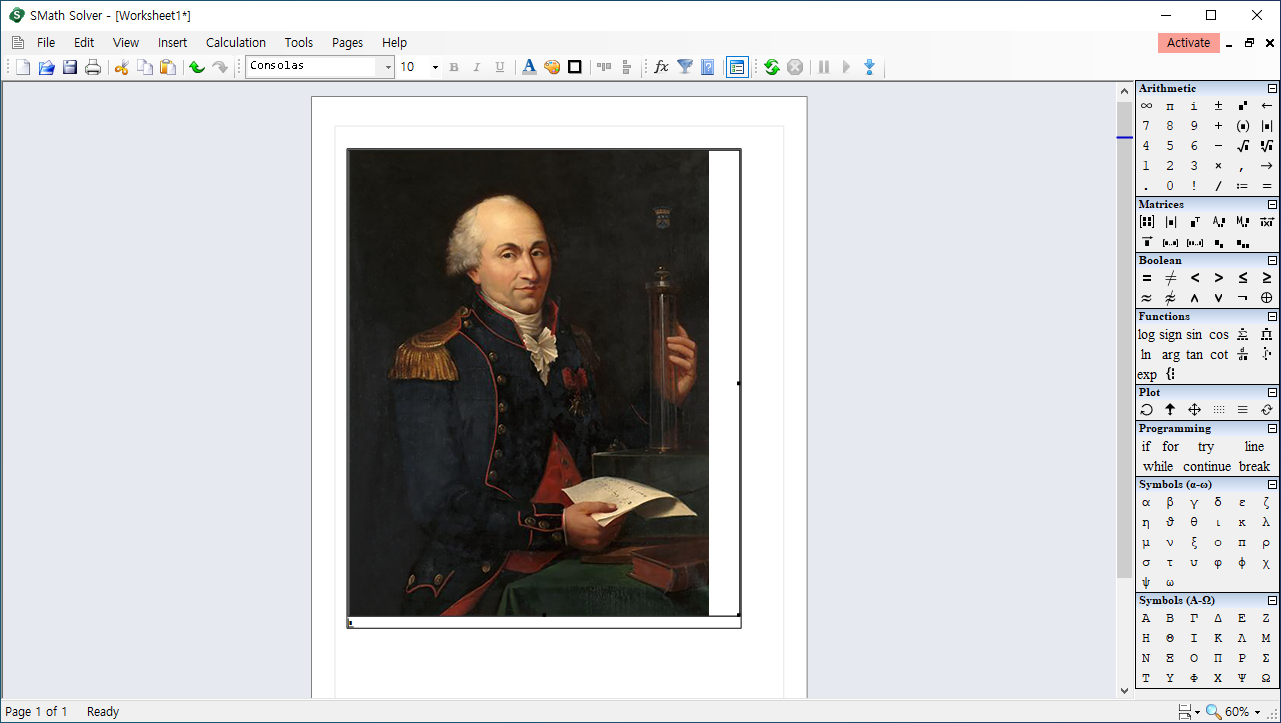Open the font size dropdown

[435, 67]
